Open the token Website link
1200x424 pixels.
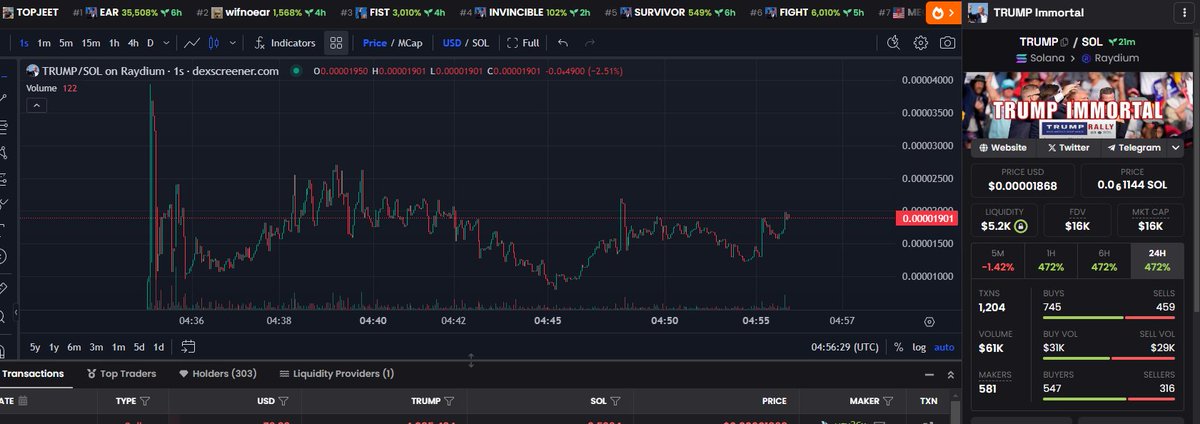click(1002, 147)
